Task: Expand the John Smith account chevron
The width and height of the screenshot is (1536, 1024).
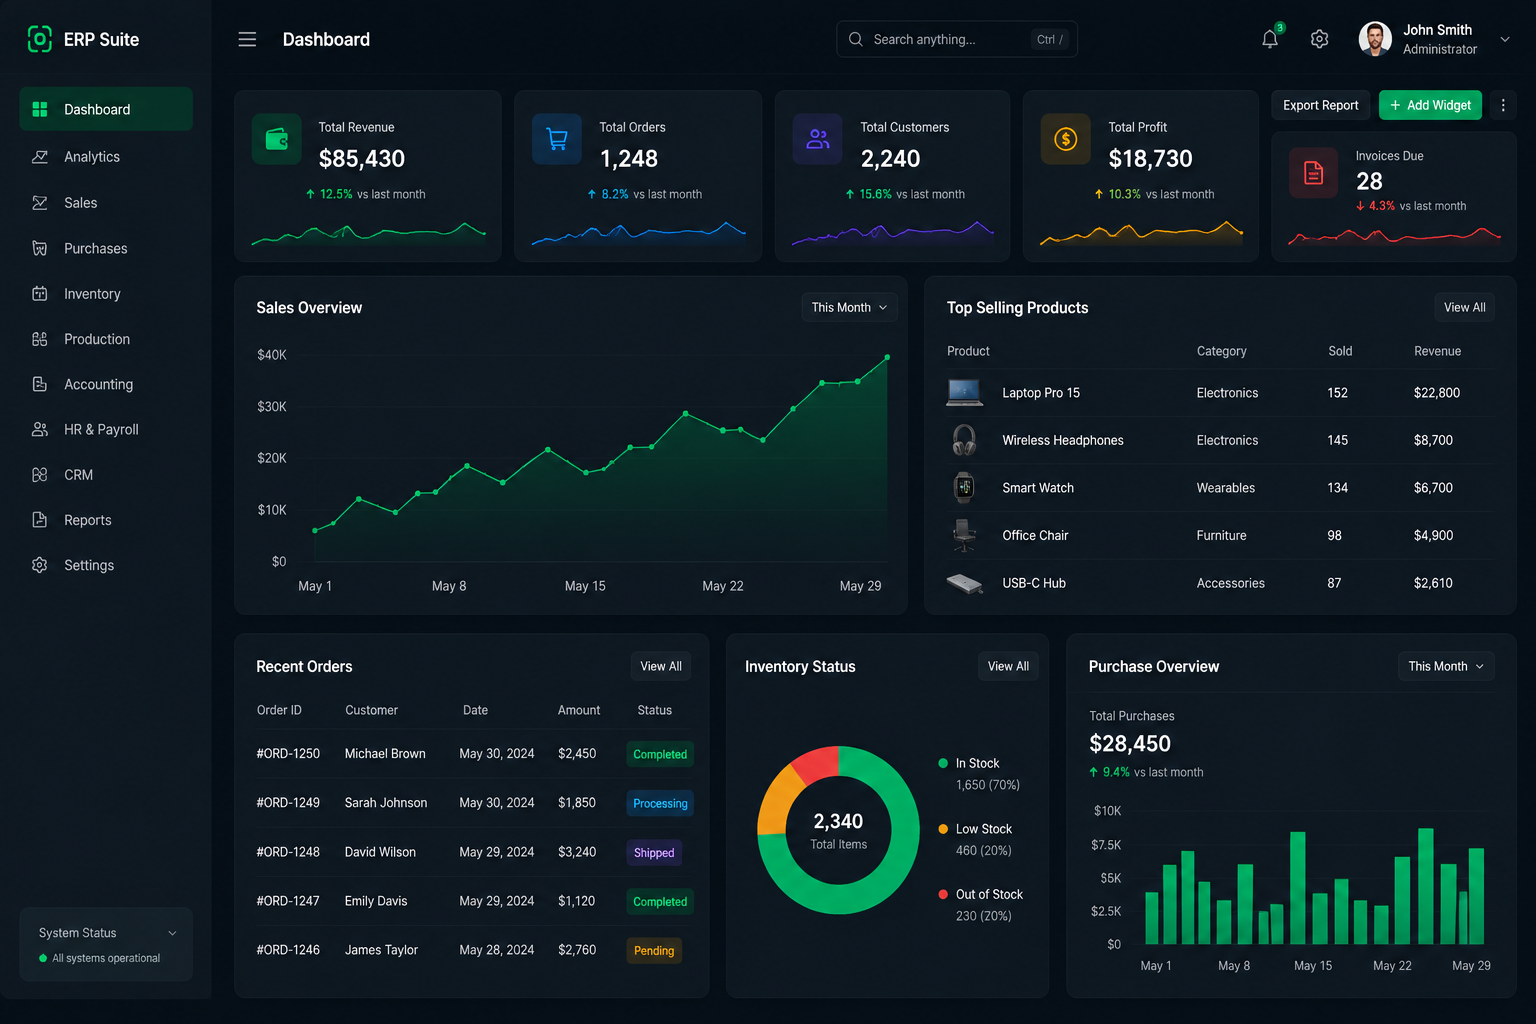Action: pos(1505,39)
